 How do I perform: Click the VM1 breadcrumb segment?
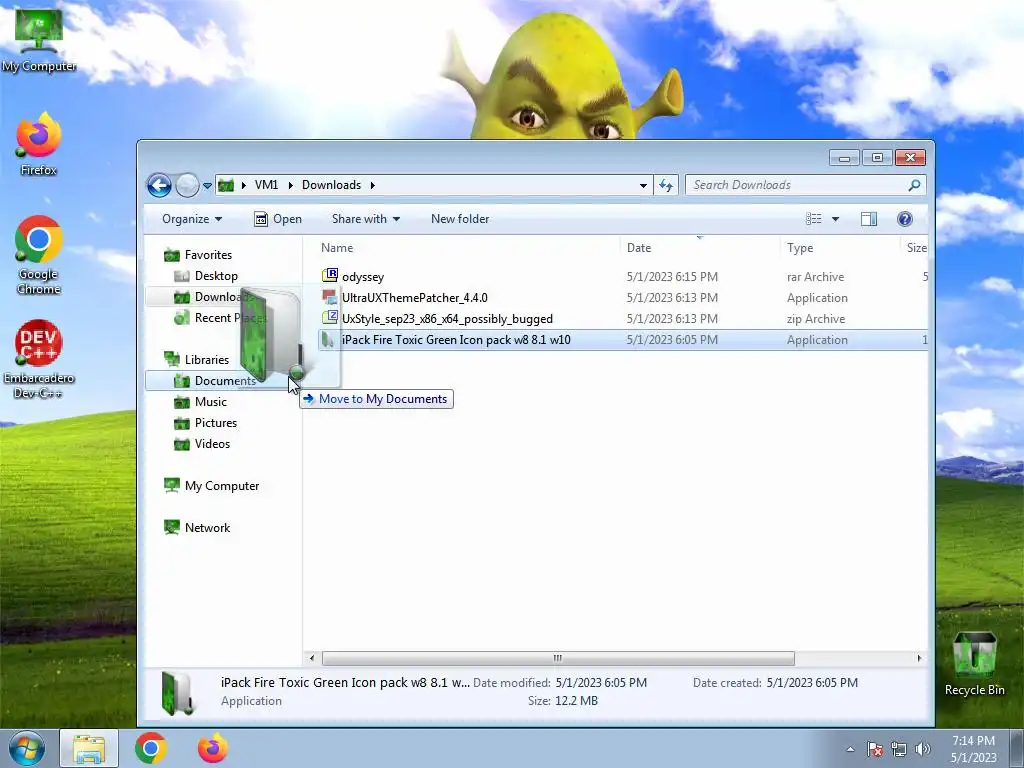(x=266, y=185)
